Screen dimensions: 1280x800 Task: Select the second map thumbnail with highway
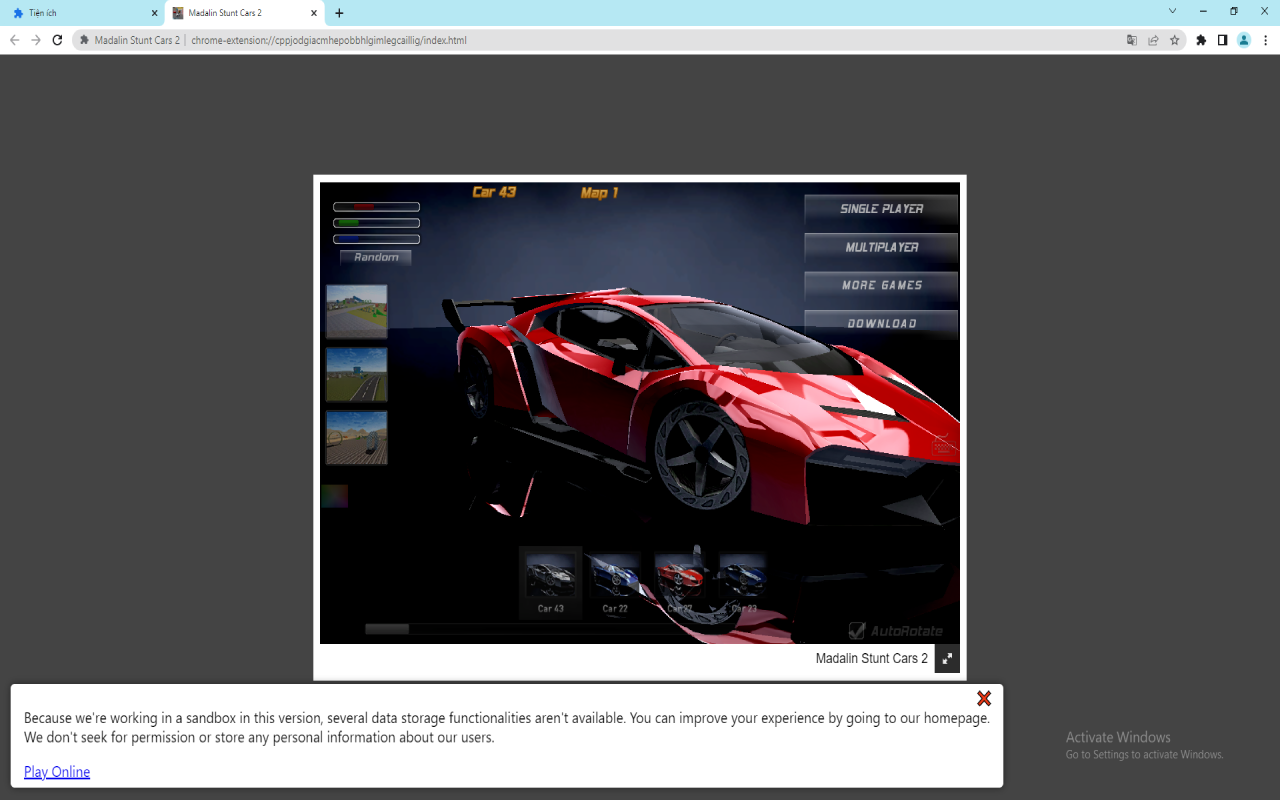356,374
